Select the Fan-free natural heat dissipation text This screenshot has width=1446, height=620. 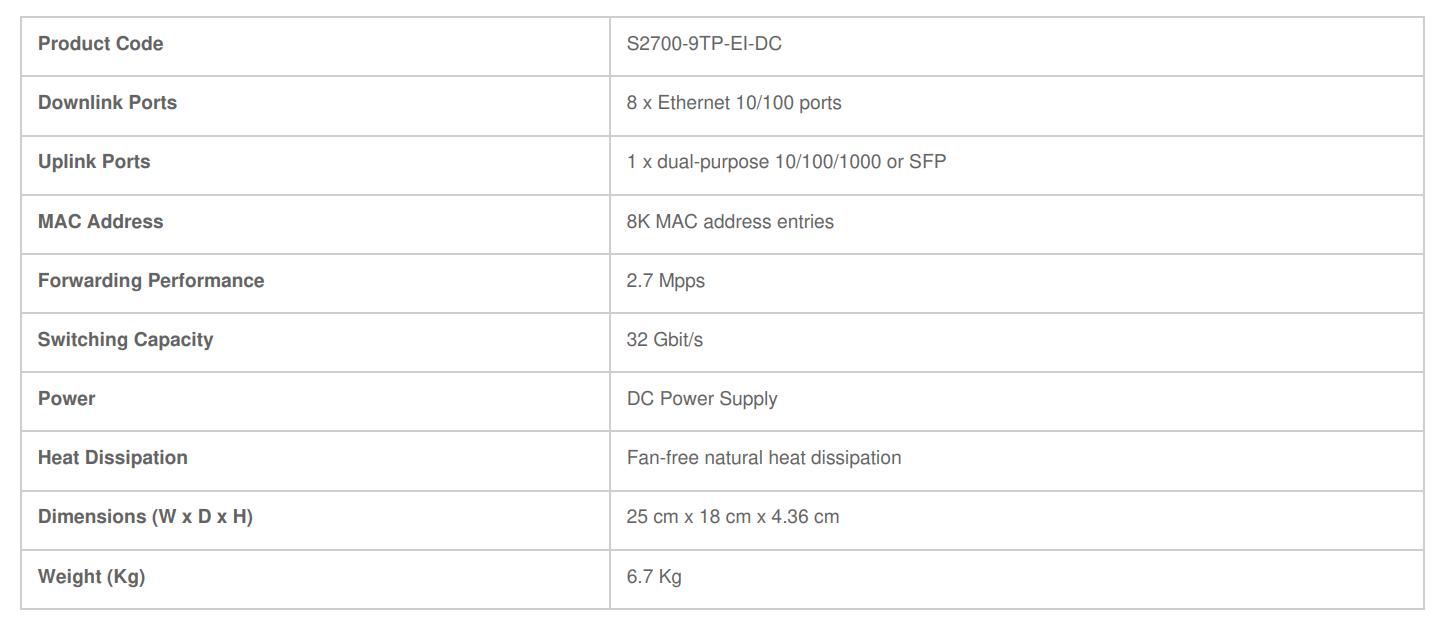coord(764,458)
